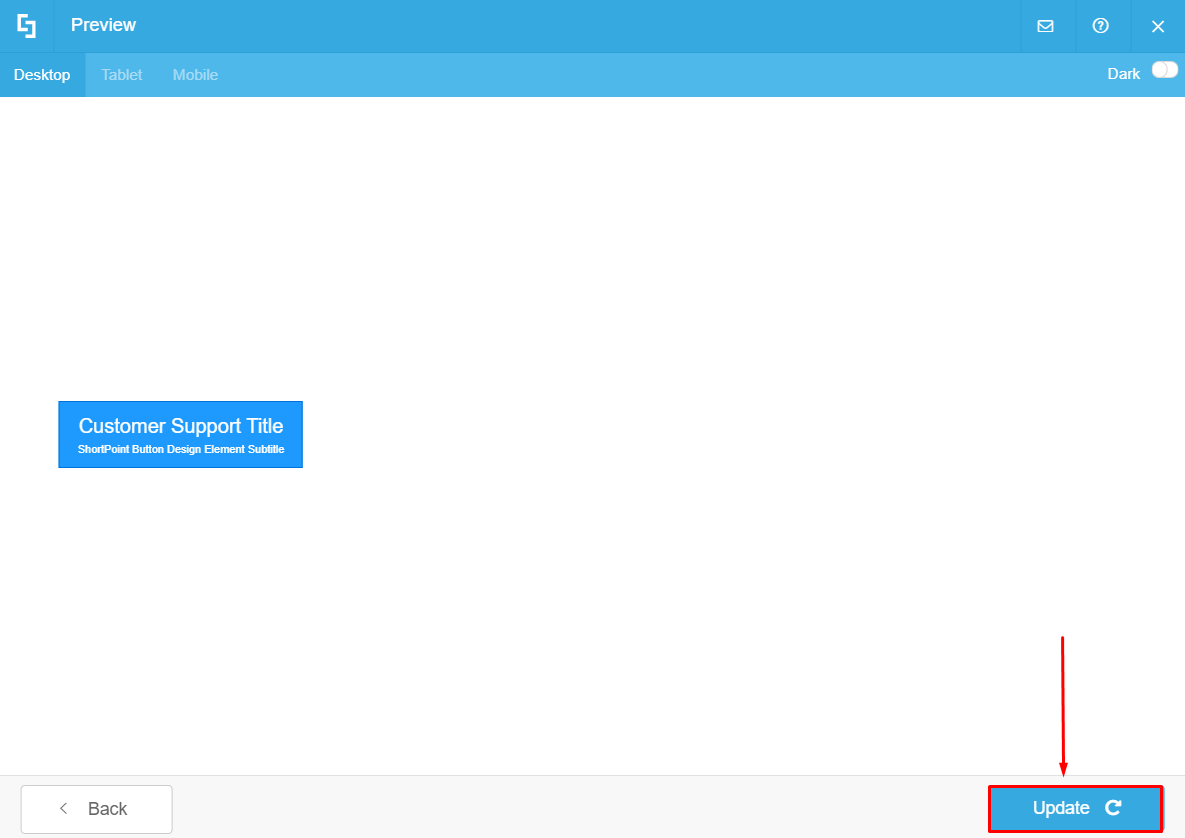Screen dimensions: 1185x838
Task: Click the Back button
Action: tap(96, 808)
